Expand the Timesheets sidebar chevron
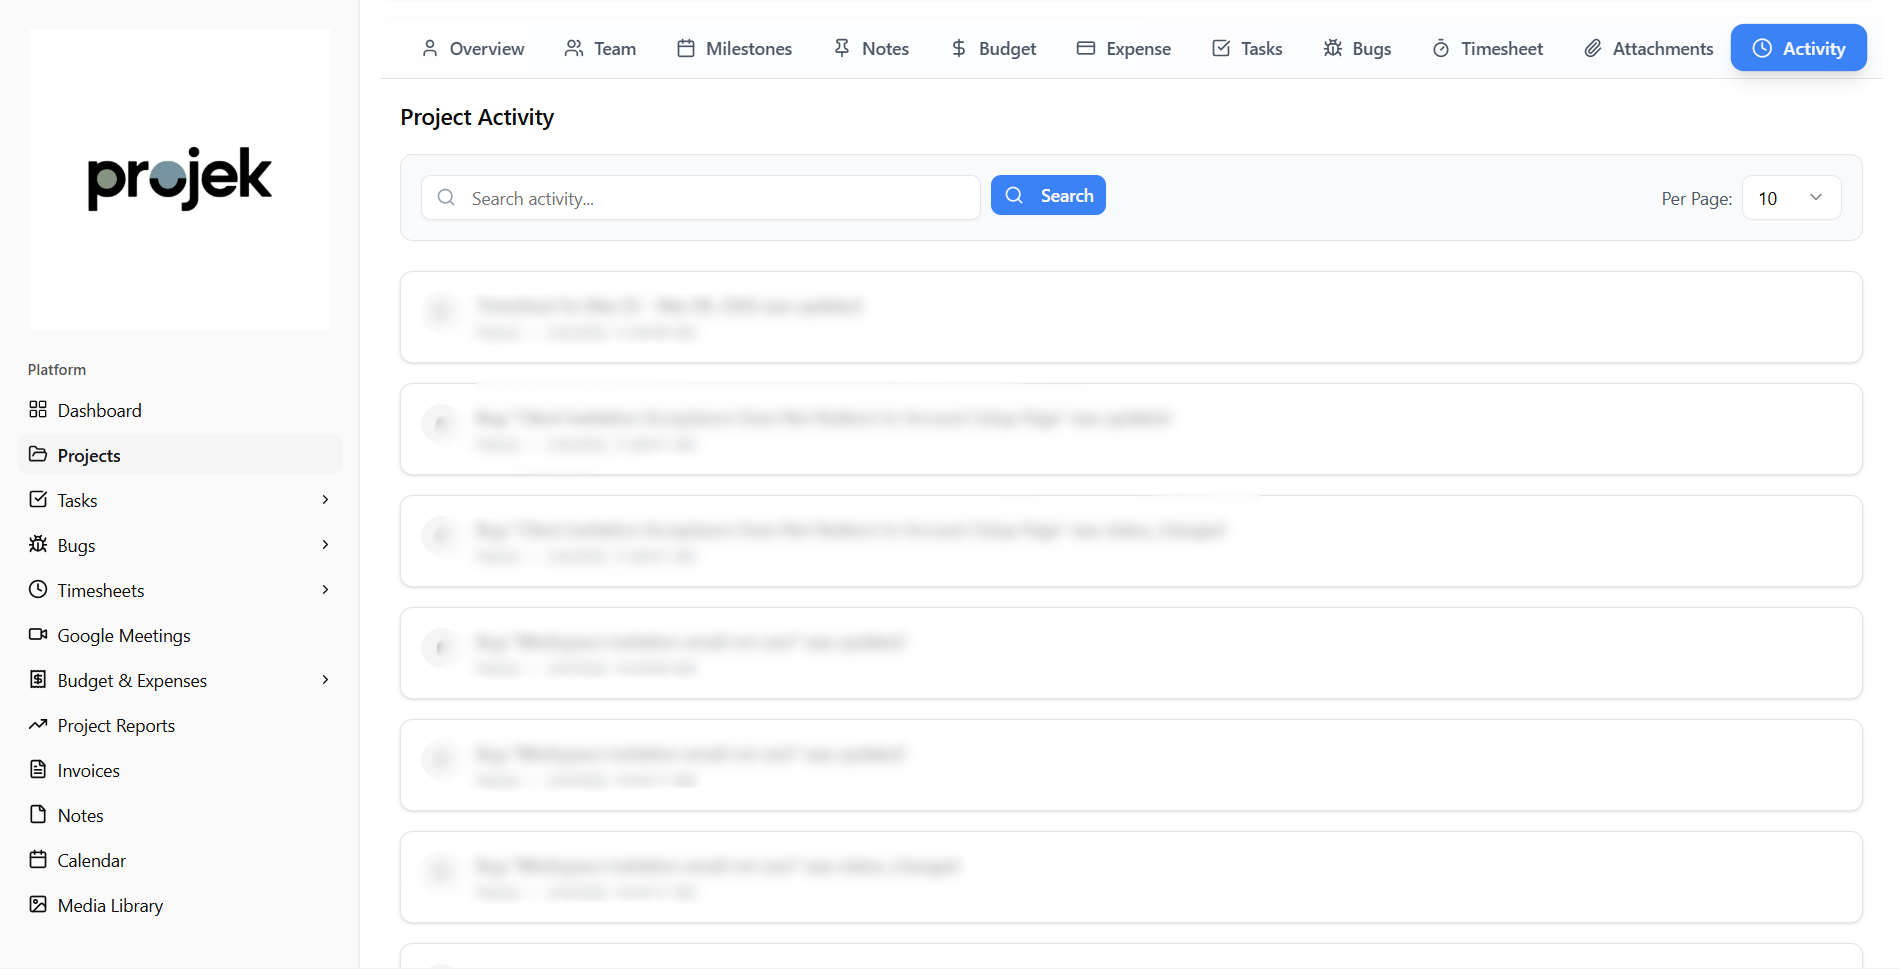1899x969 pixels. tap(325, 590)
